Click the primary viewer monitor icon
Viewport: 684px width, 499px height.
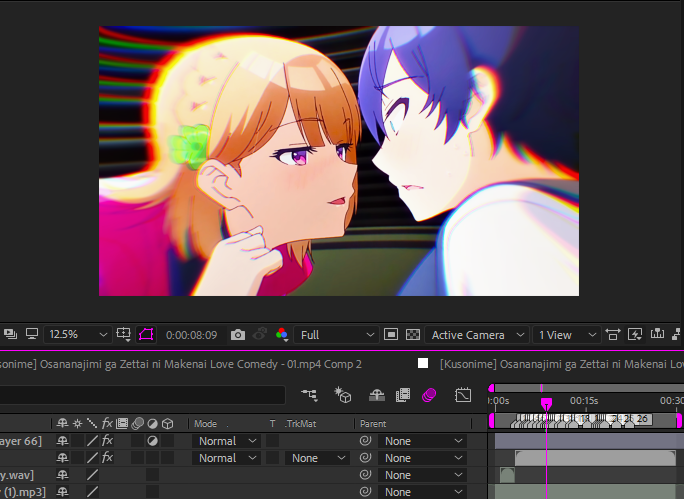(32, 335)
